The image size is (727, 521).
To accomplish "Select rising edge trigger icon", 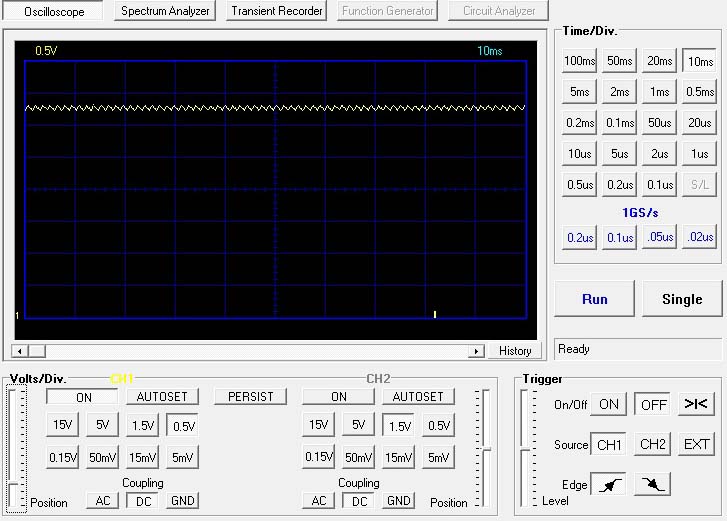I will coord(608,484).
